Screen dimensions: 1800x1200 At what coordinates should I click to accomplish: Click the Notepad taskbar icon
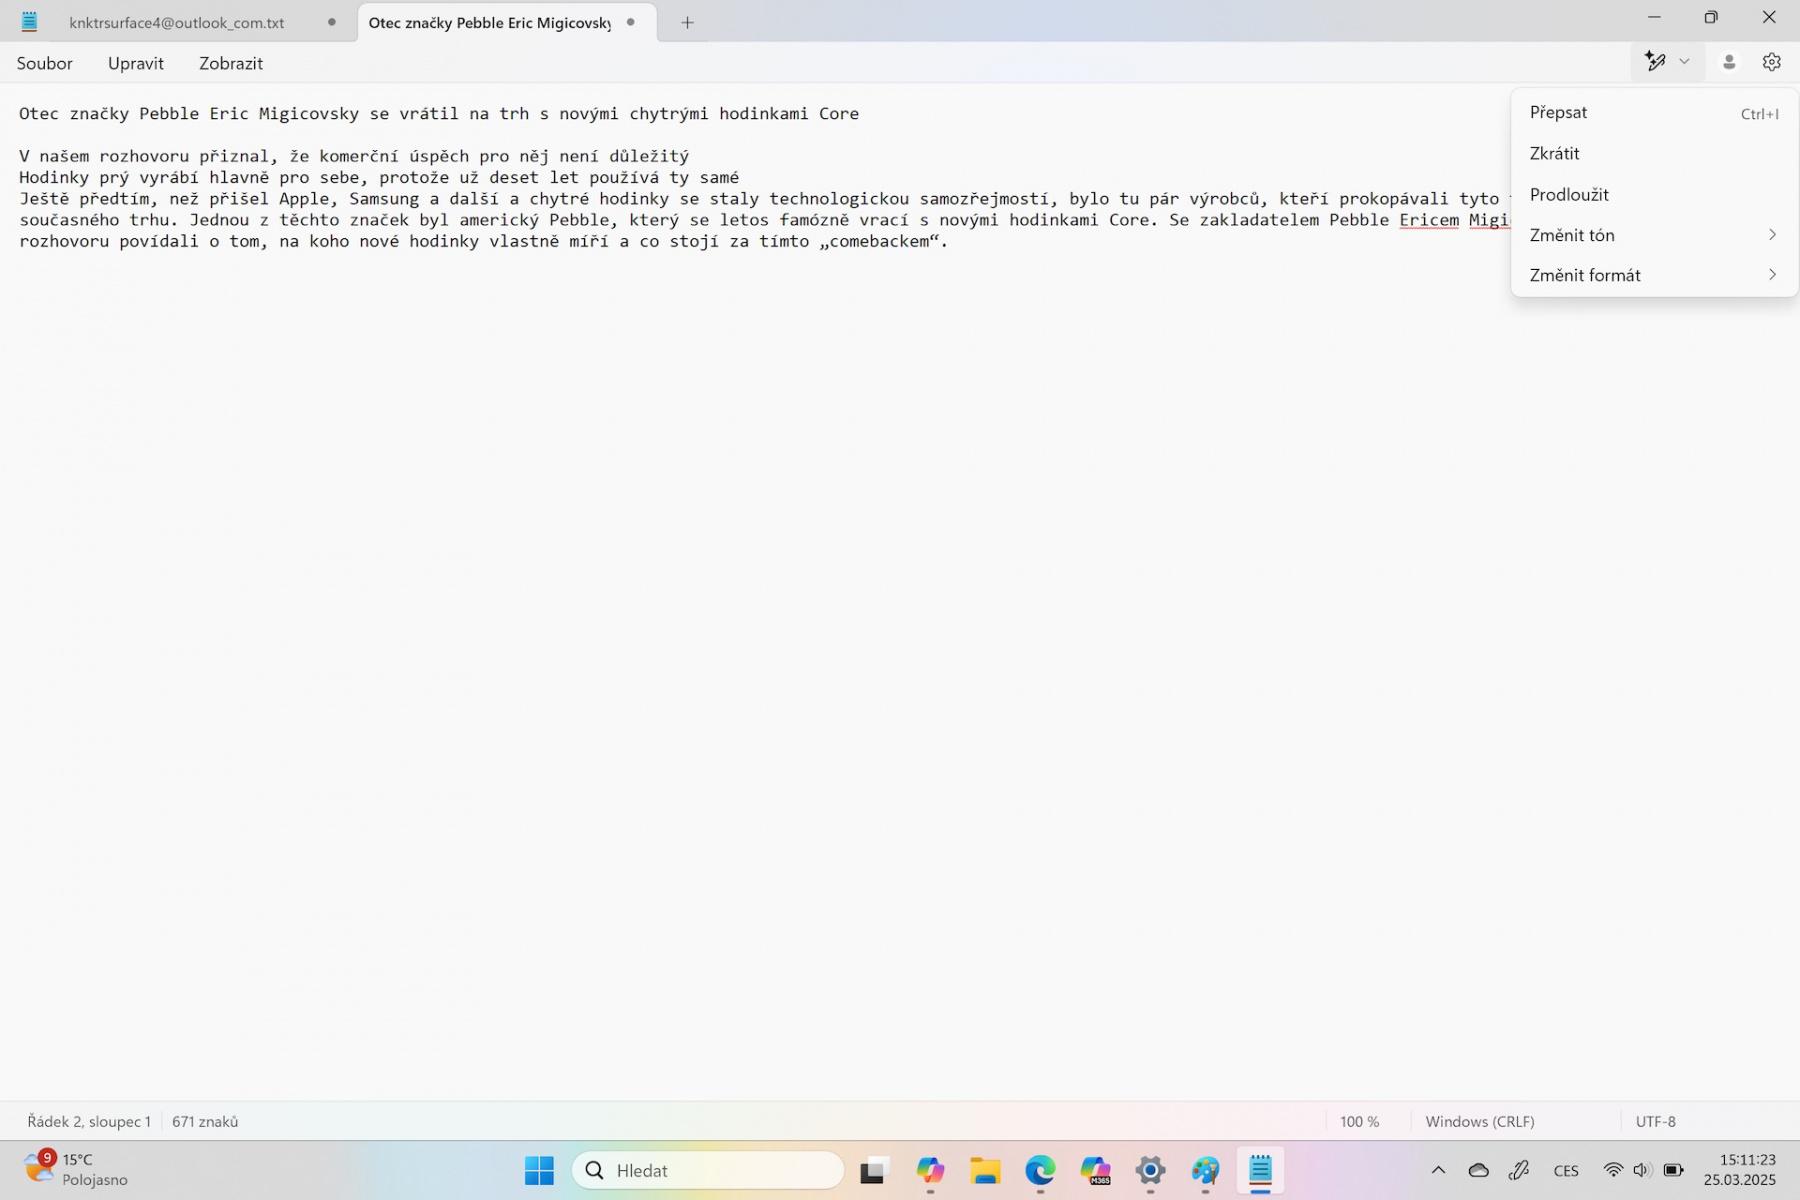coord(1260,1170)
